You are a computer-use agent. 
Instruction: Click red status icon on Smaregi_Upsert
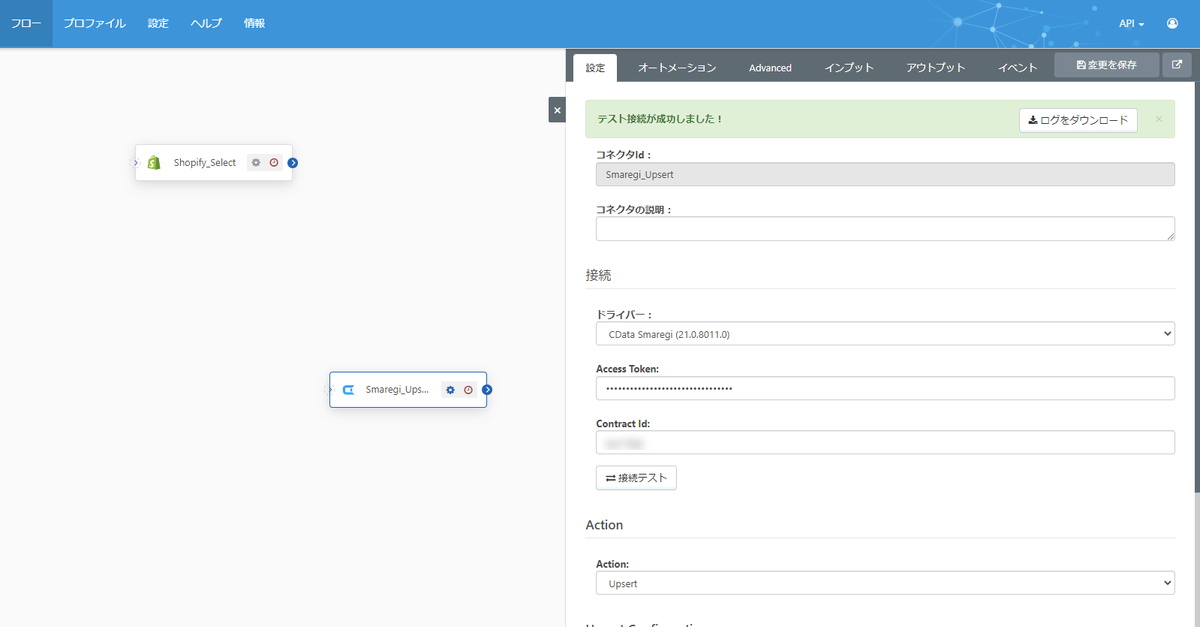pos(468,390)
